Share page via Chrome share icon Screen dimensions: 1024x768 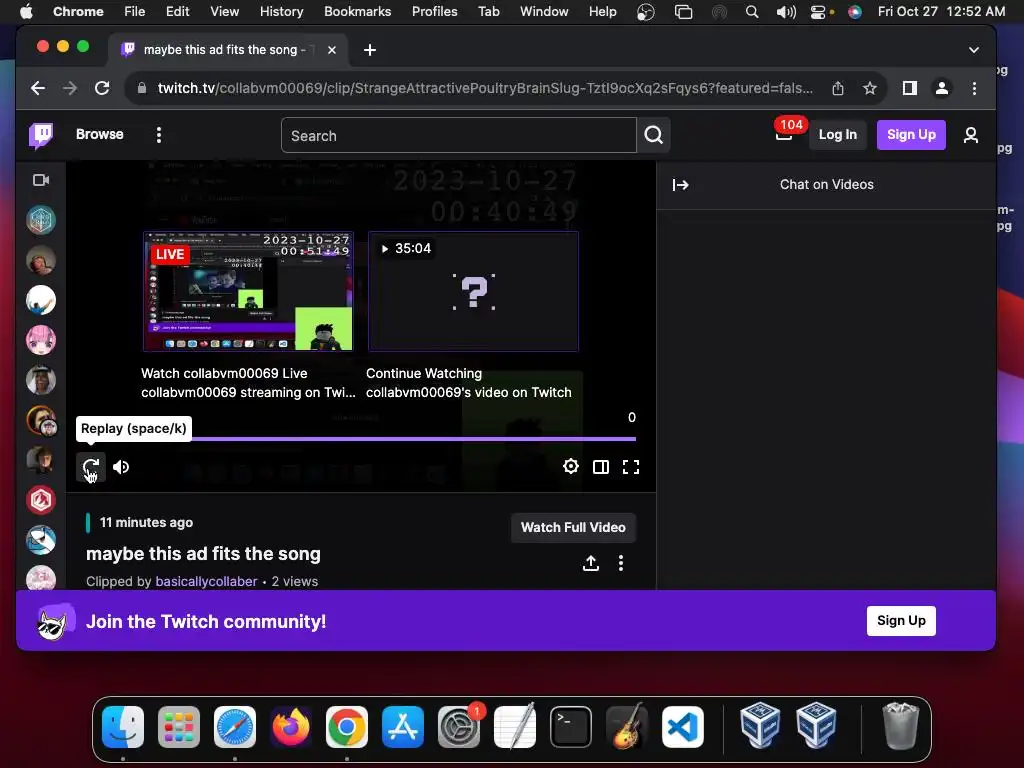[838, 88]
